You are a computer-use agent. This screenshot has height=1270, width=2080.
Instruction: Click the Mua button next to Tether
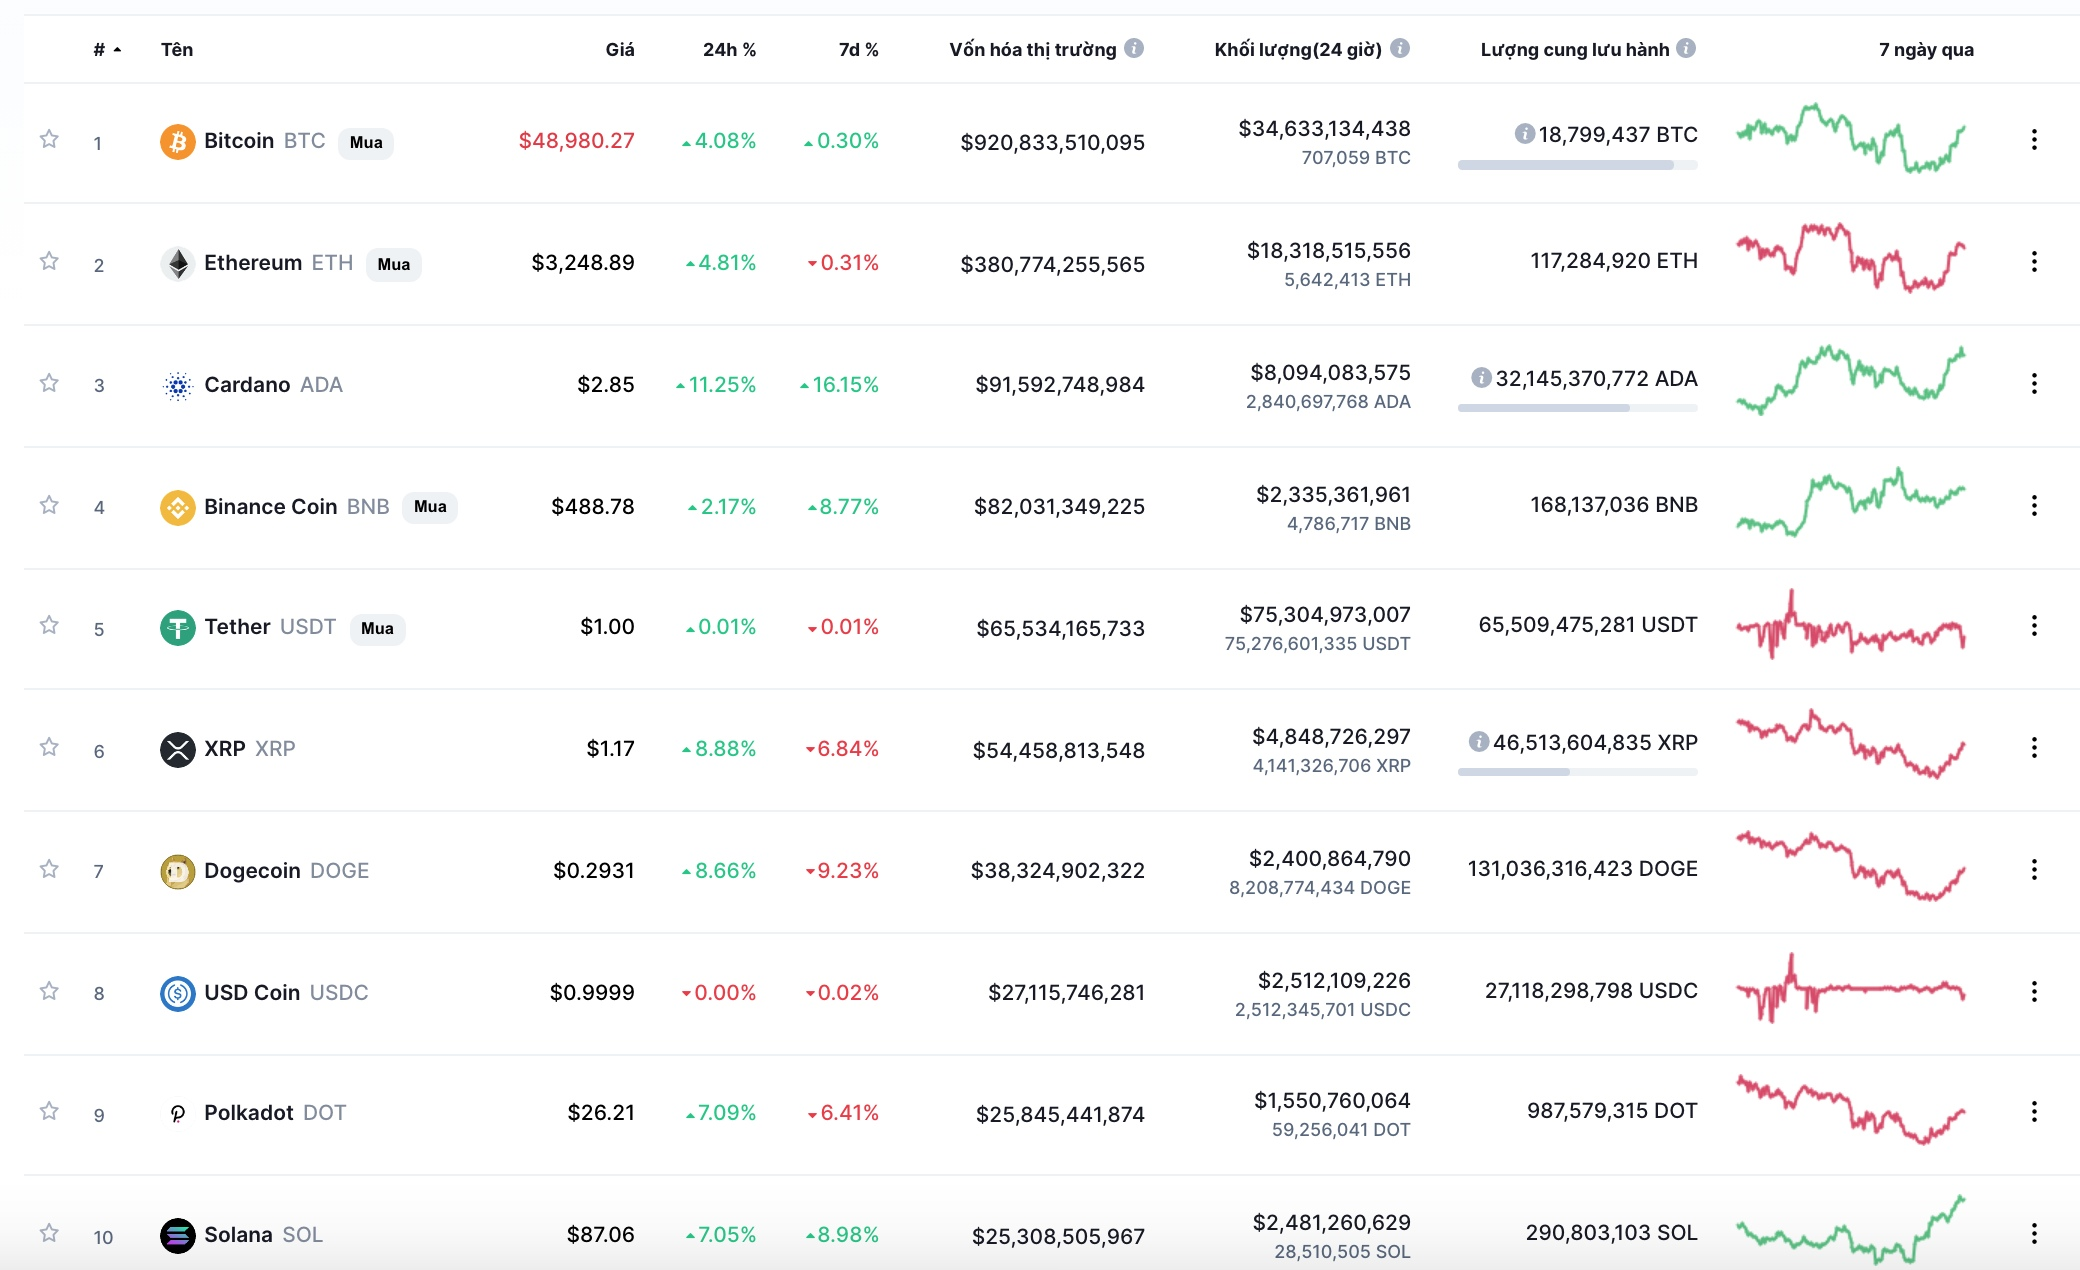click(x=377, y=628)
